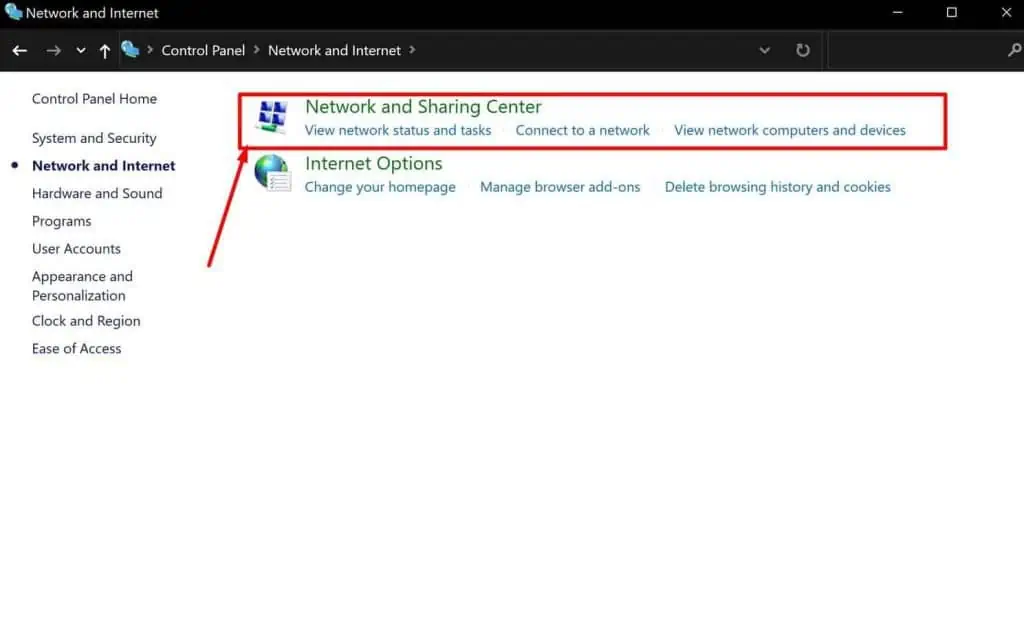The image size is (1024, 635).
Task: Click the Control Panel icon in address bar
Action: 131,49
